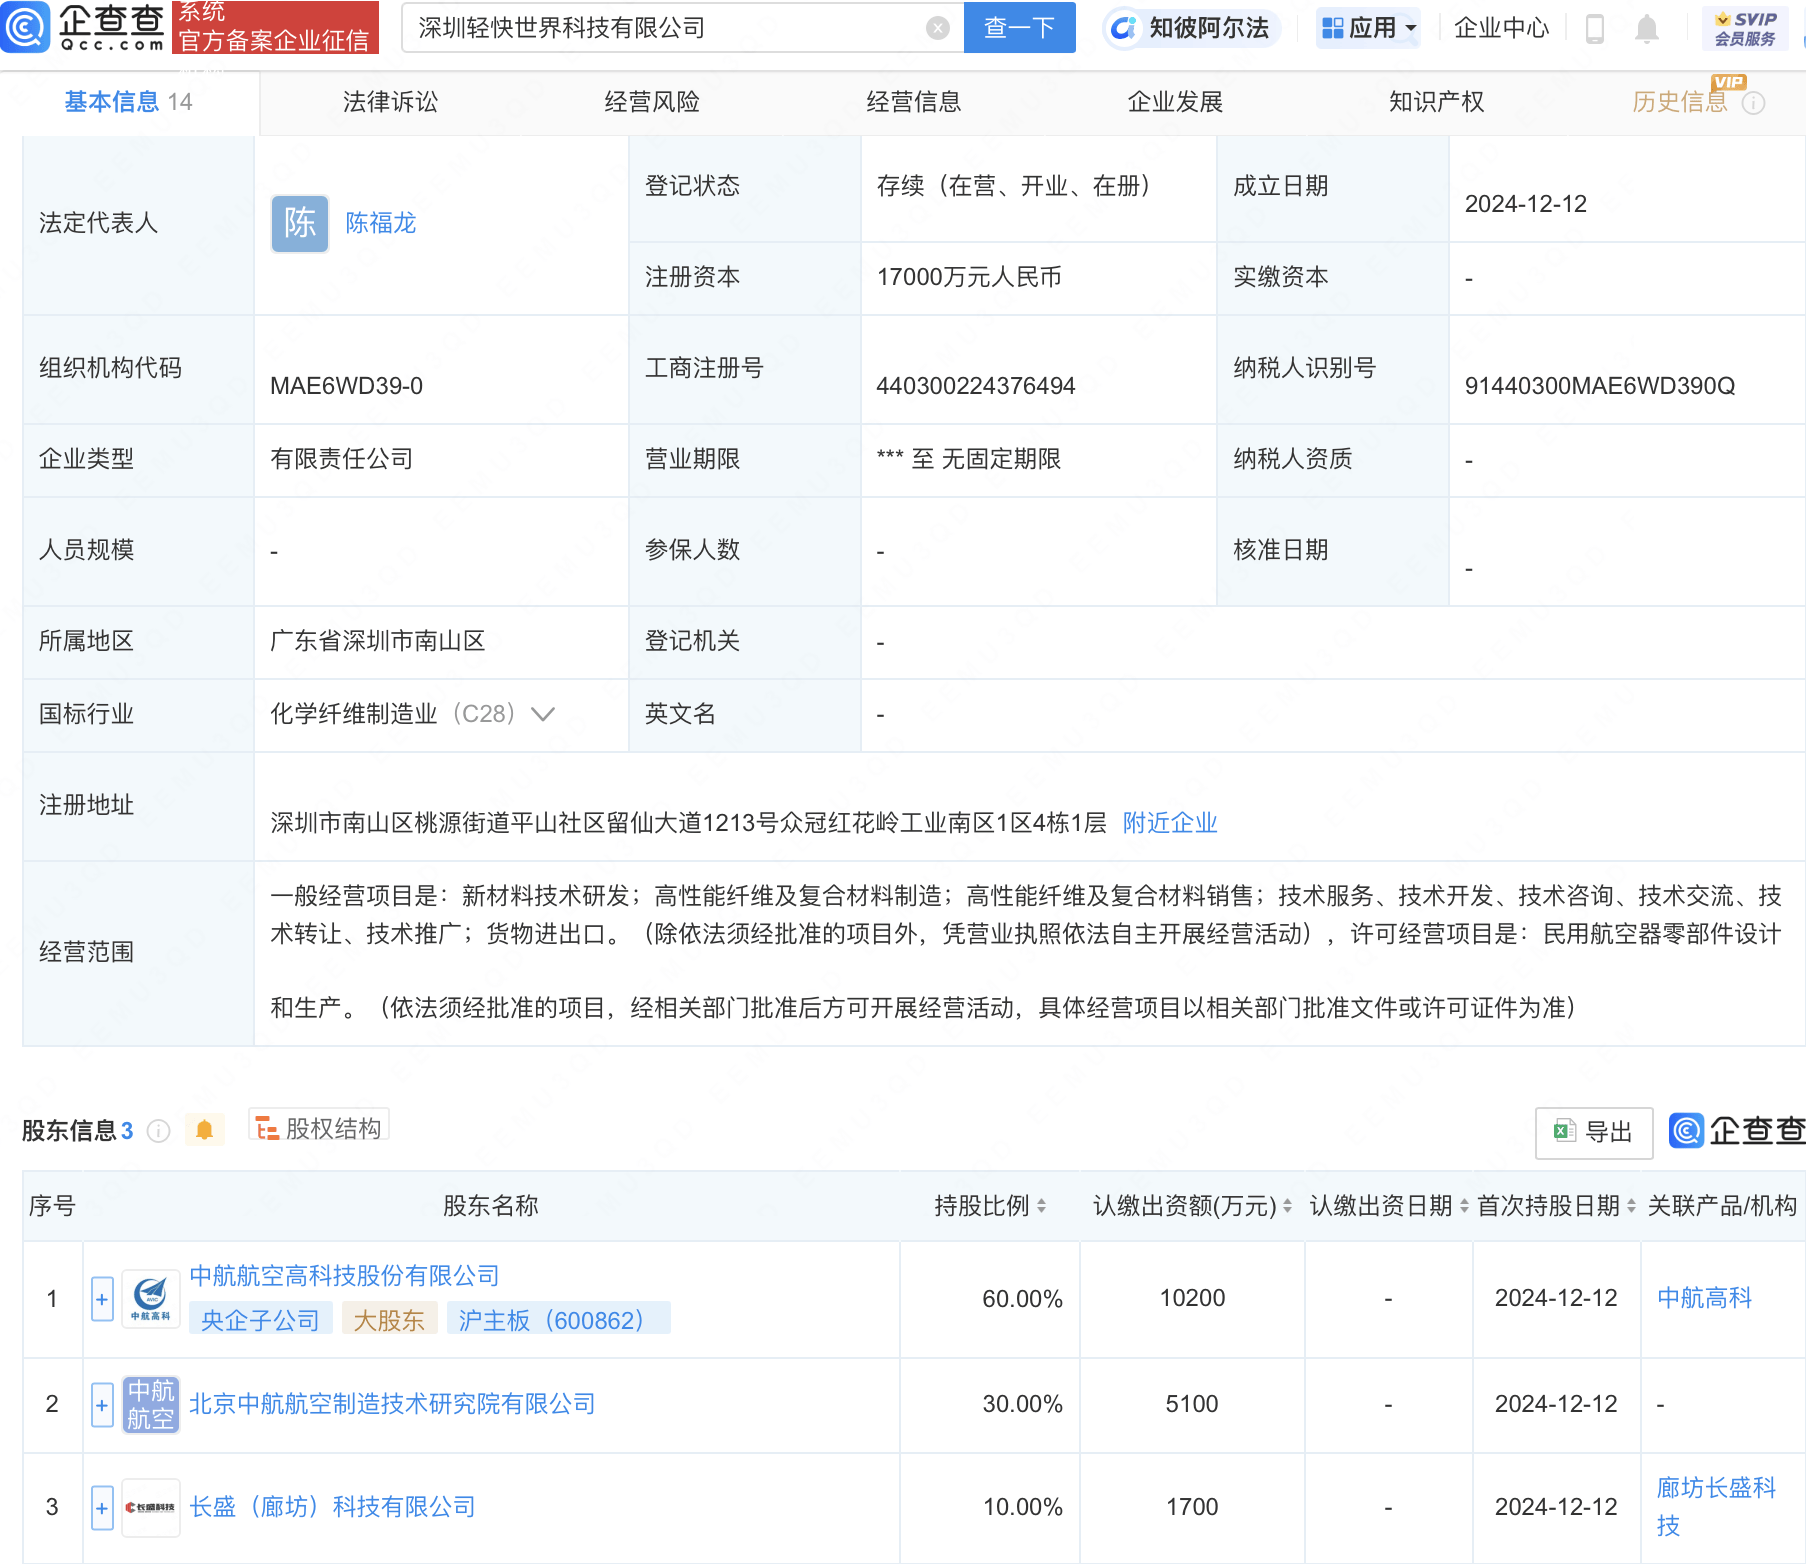Expand shareholder row 北京中航航空制造技术研究院
Viewport: 1806px width, 1564px height.
[x=102, y=1404]
